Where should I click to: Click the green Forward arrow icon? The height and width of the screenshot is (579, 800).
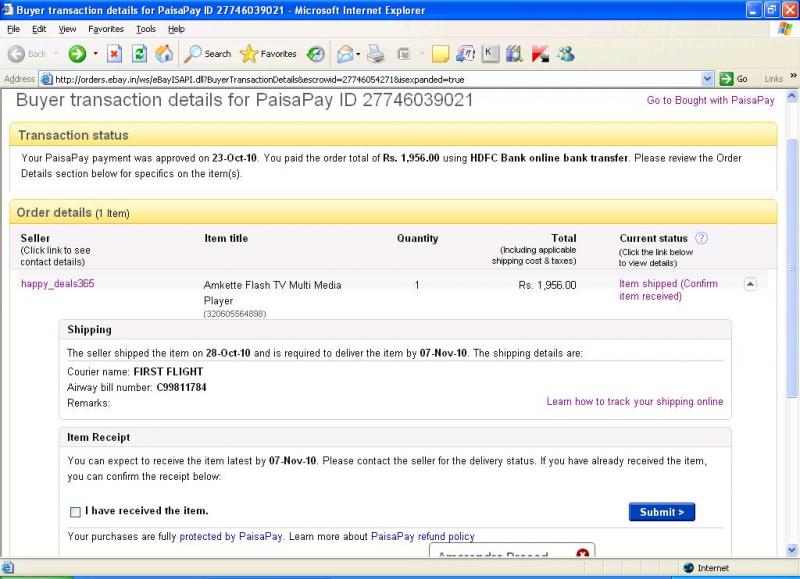pyautogui.click(x=77, y=54)
